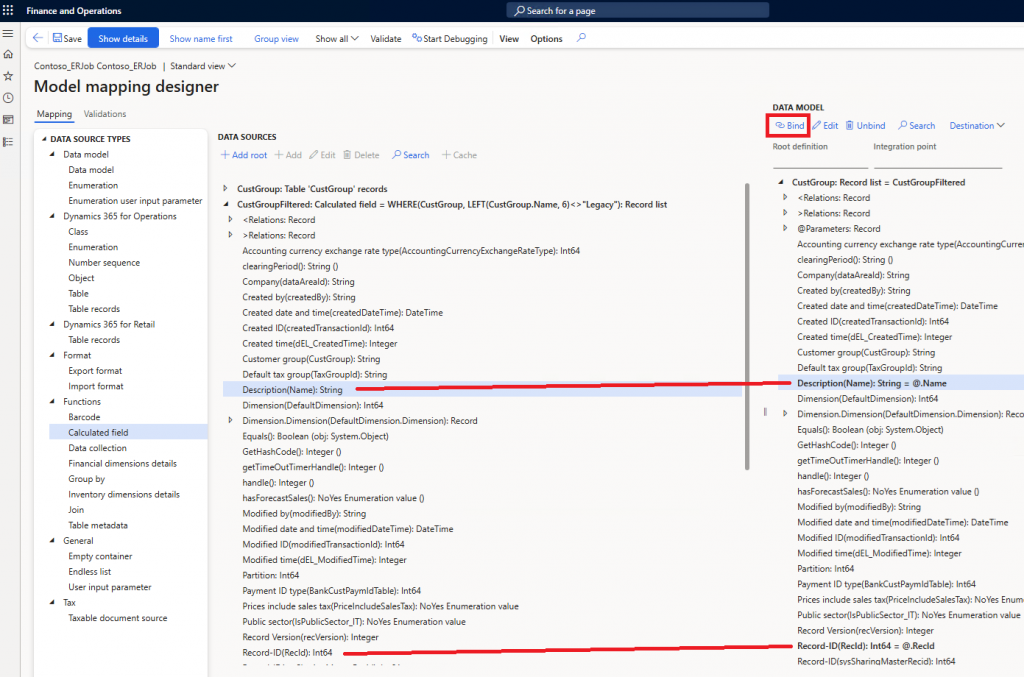Click the Show name first button

pyautogui.click(x=201, y=39)
